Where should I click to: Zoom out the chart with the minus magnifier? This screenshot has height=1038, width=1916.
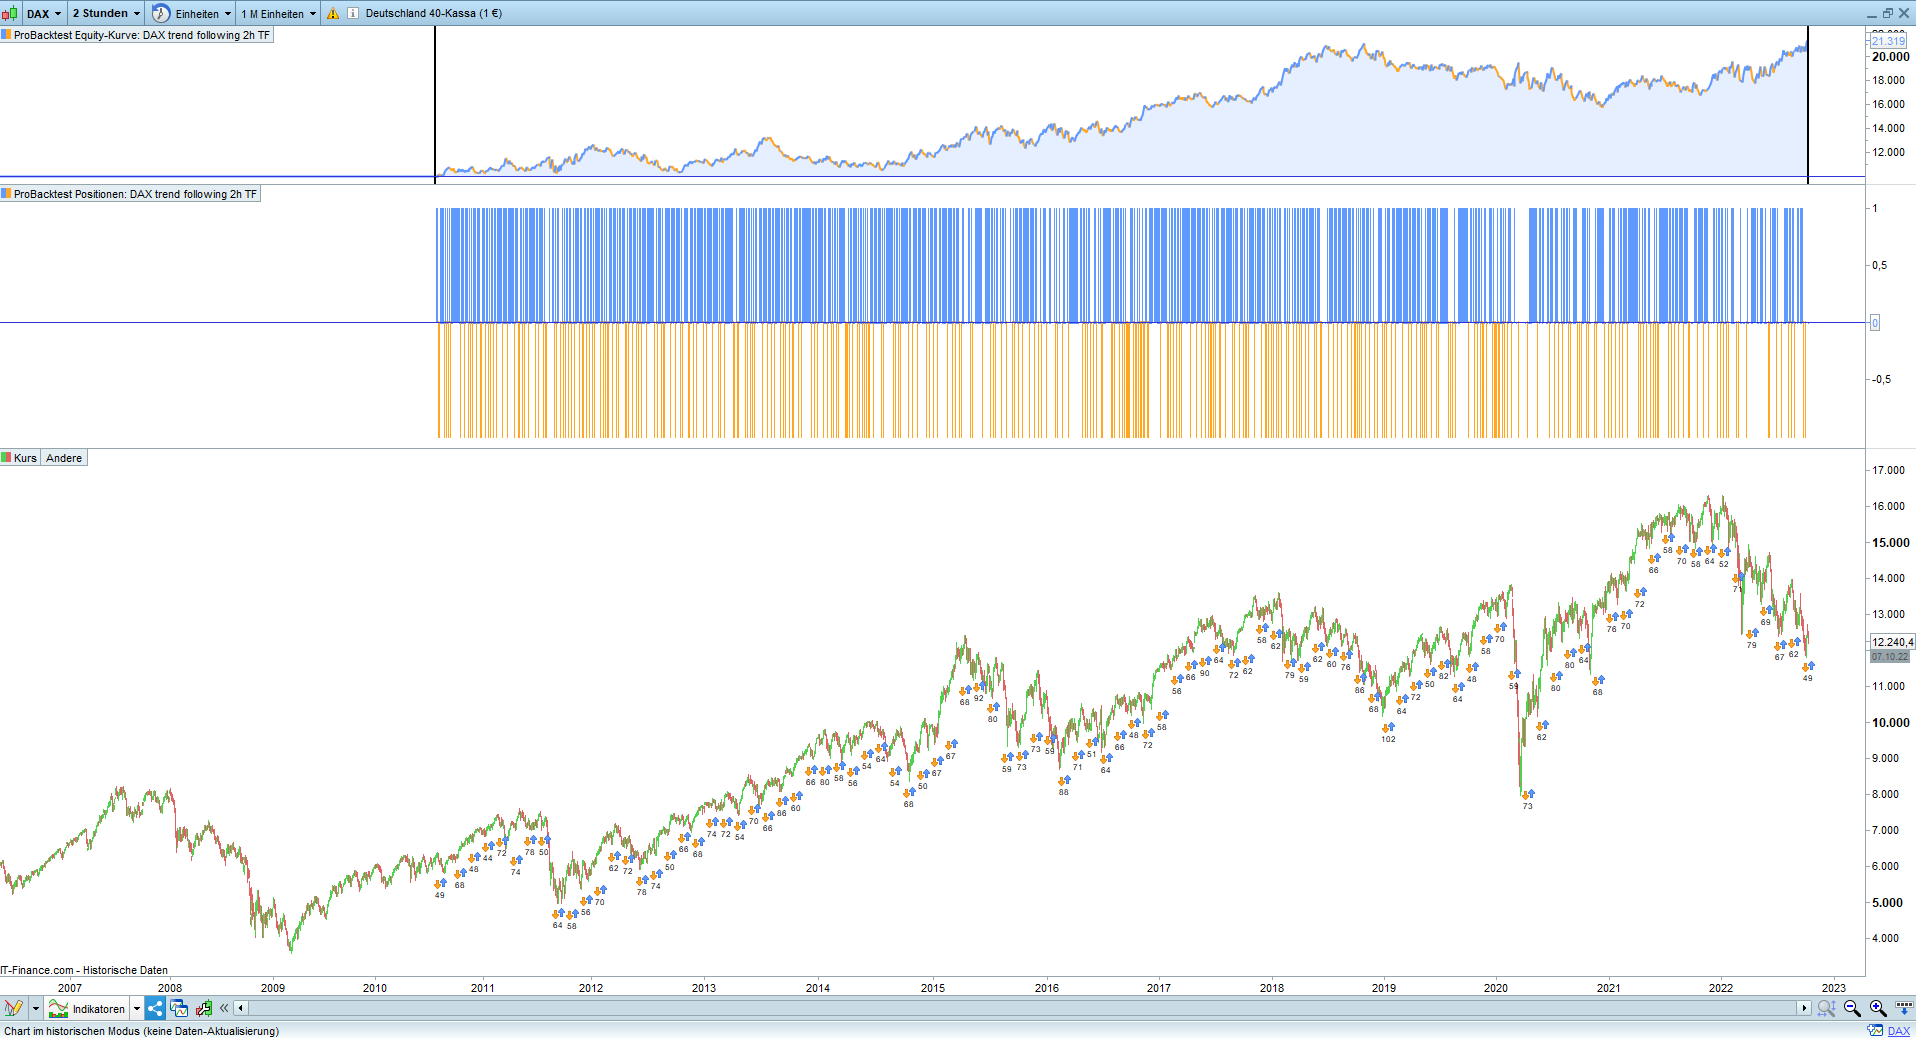1852,1008
